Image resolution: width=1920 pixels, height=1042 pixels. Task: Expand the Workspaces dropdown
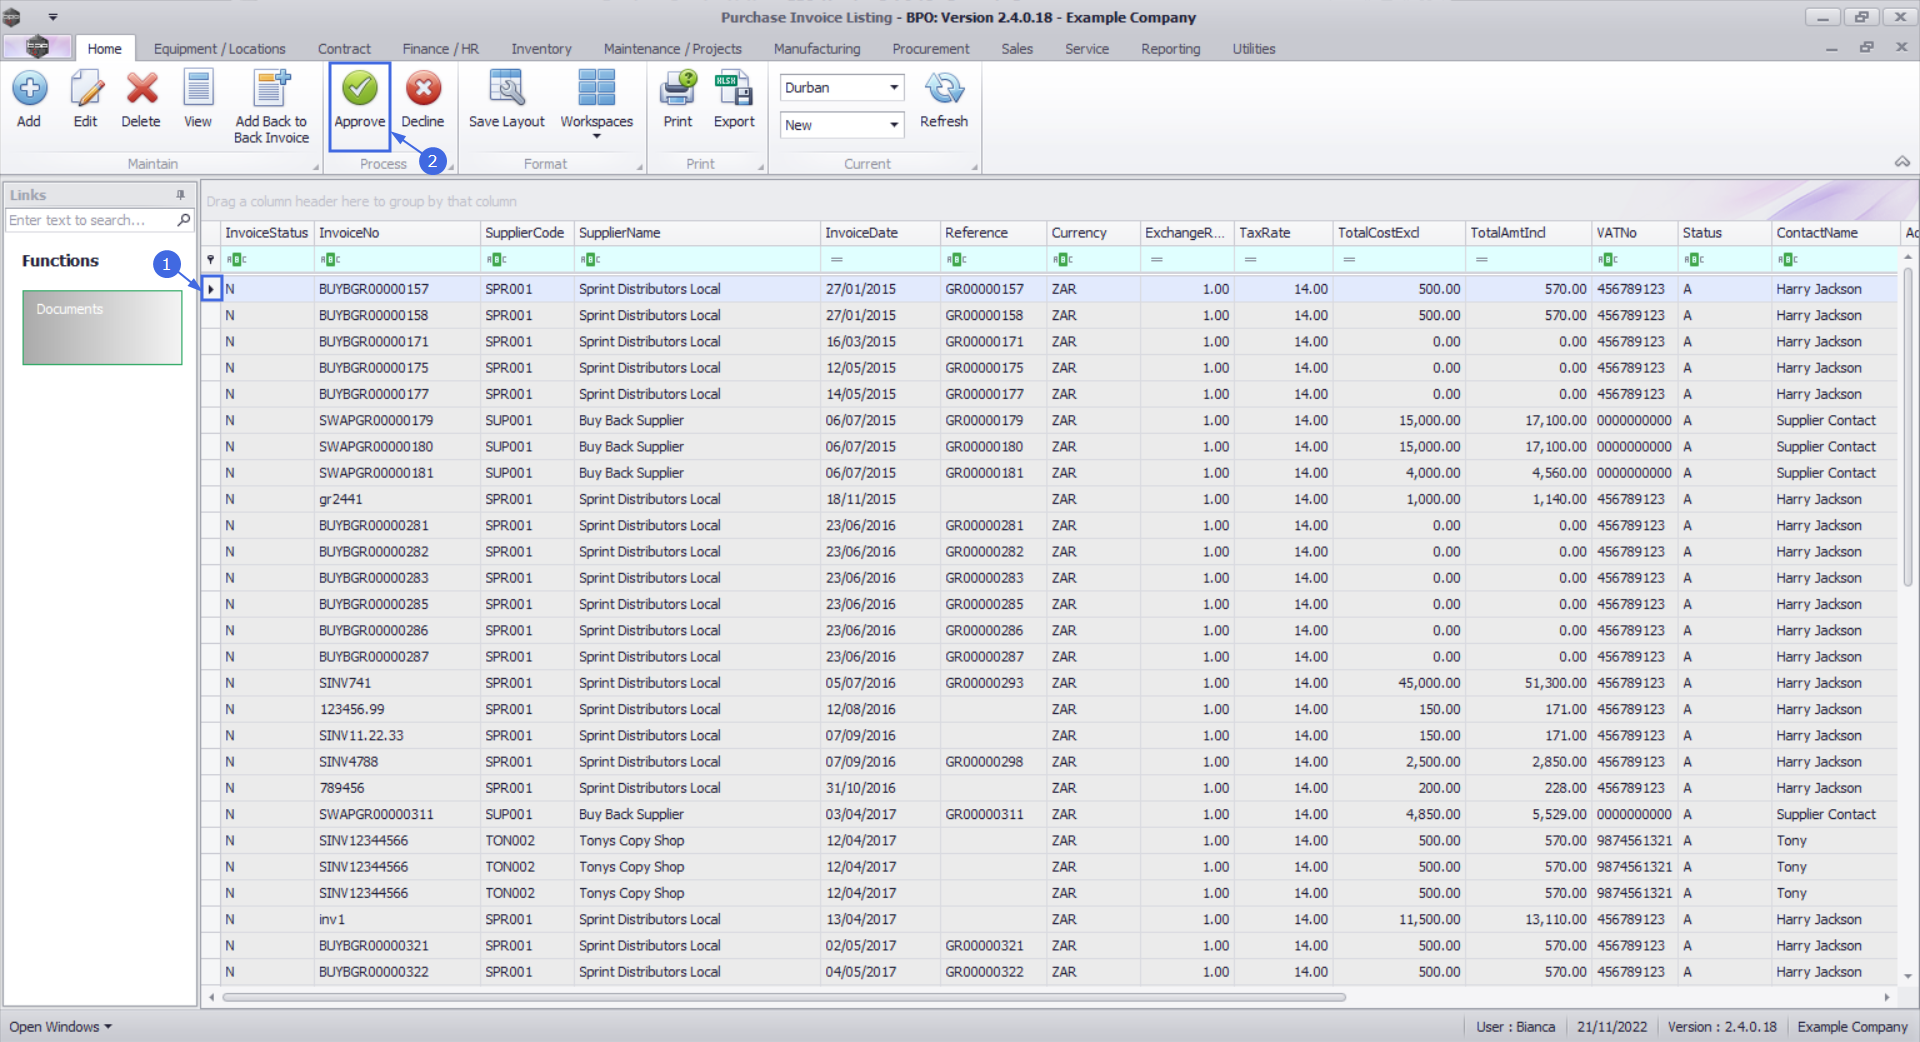pos(597,135)
